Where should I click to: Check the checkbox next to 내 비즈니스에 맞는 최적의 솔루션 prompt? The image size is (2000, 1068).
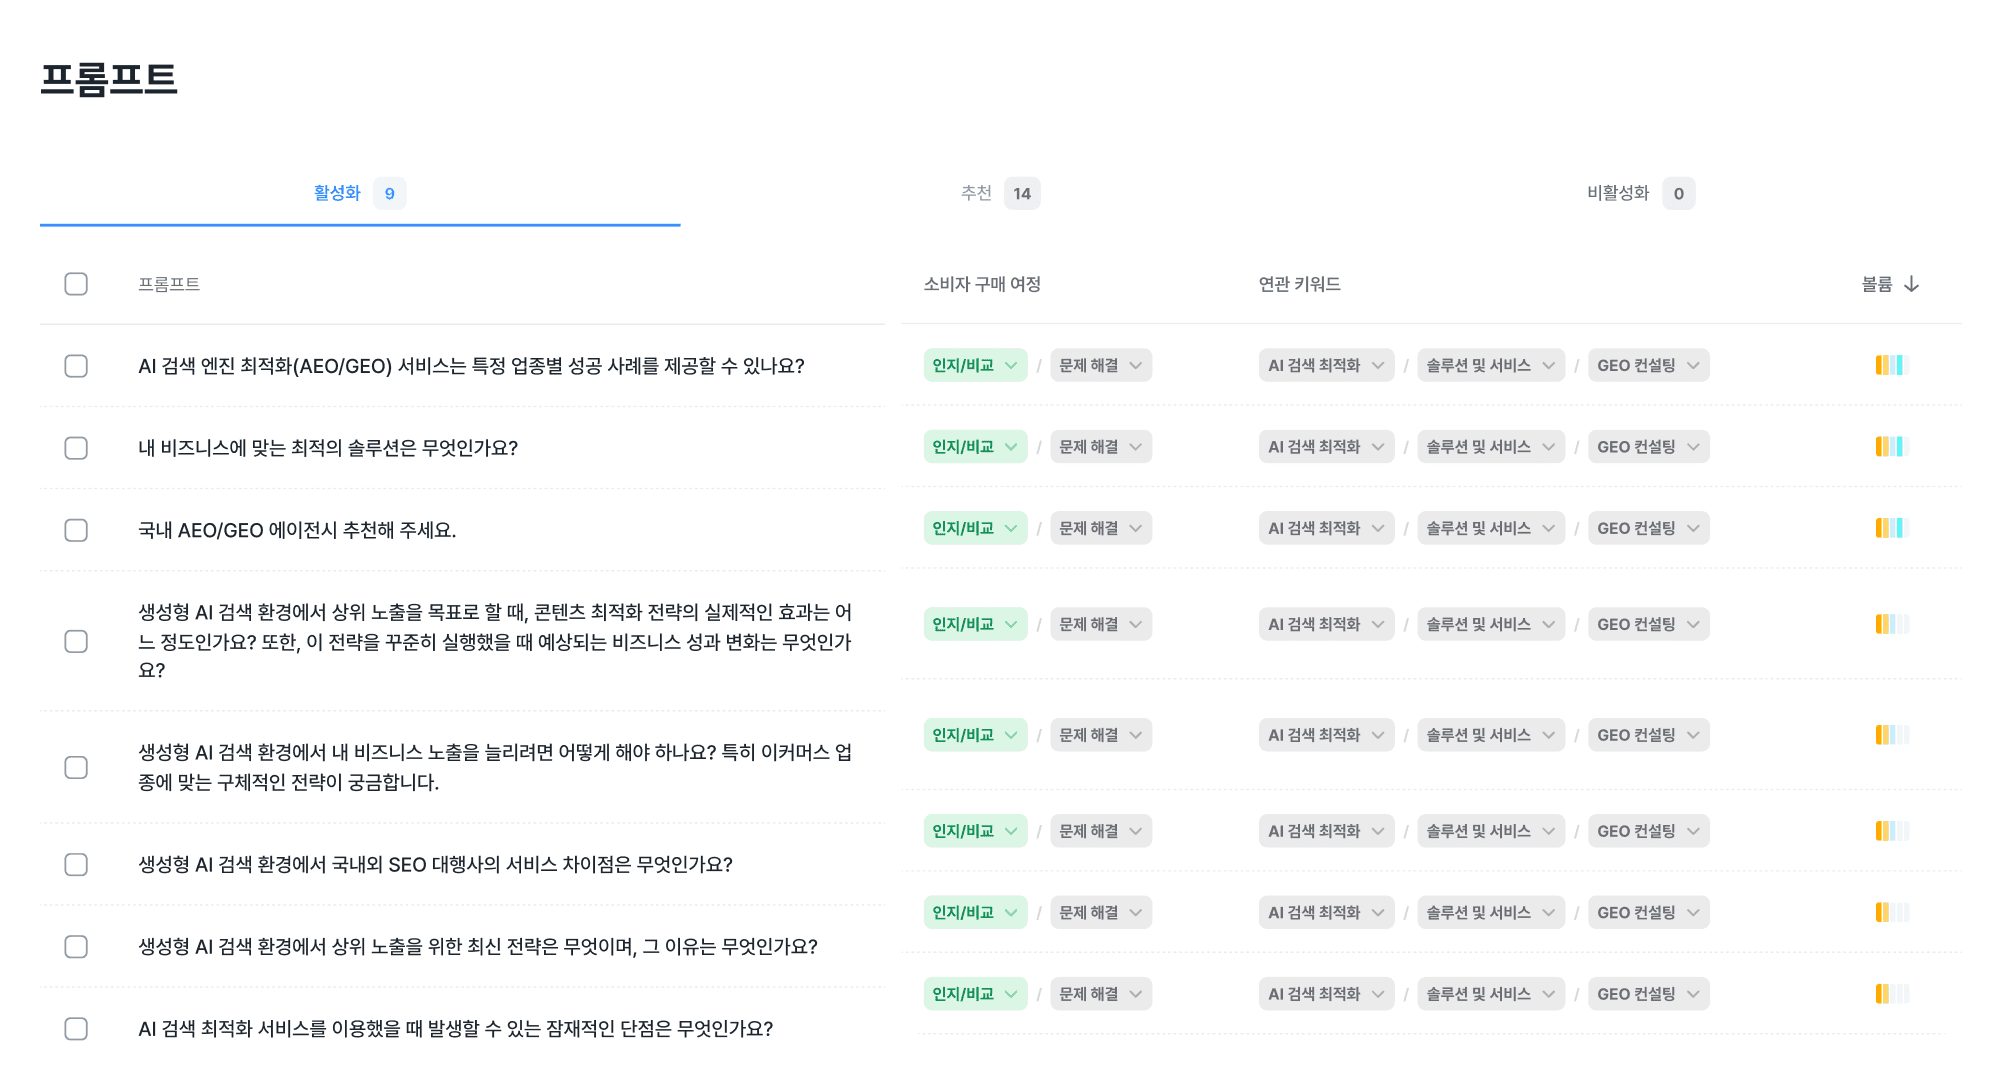(76, 448)
